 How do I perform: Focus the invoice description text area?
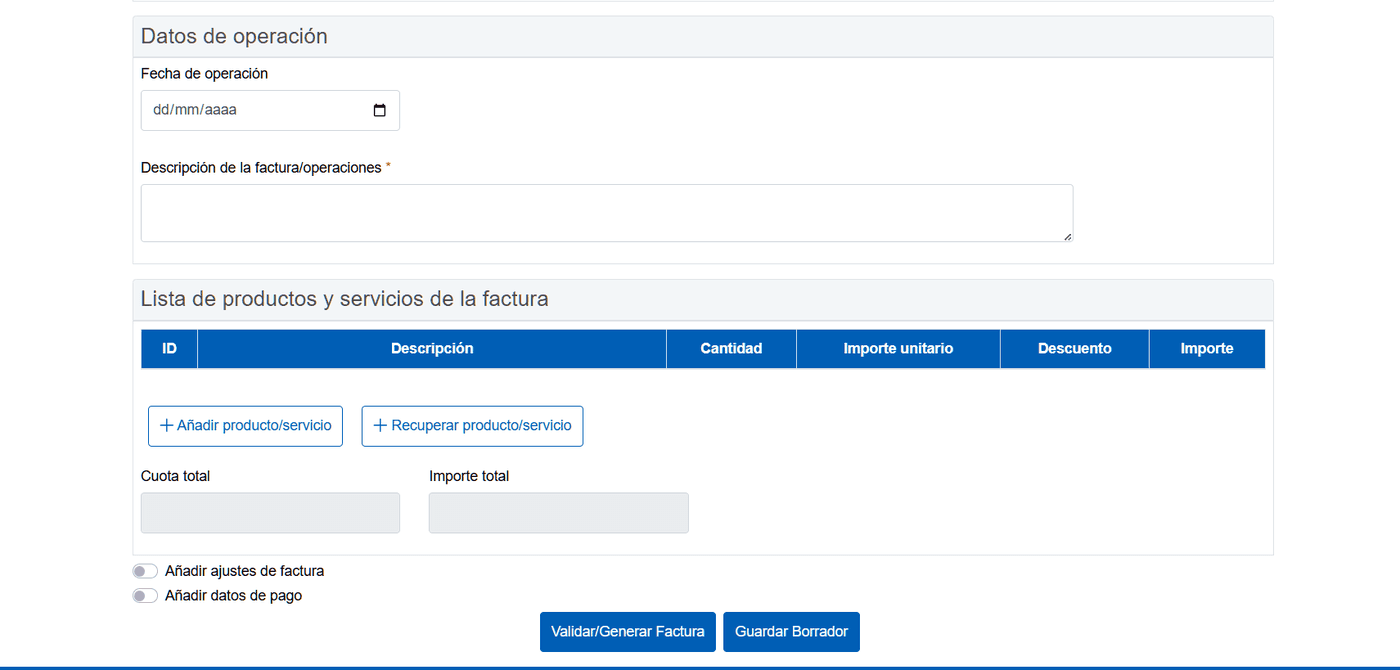(607, 213)
